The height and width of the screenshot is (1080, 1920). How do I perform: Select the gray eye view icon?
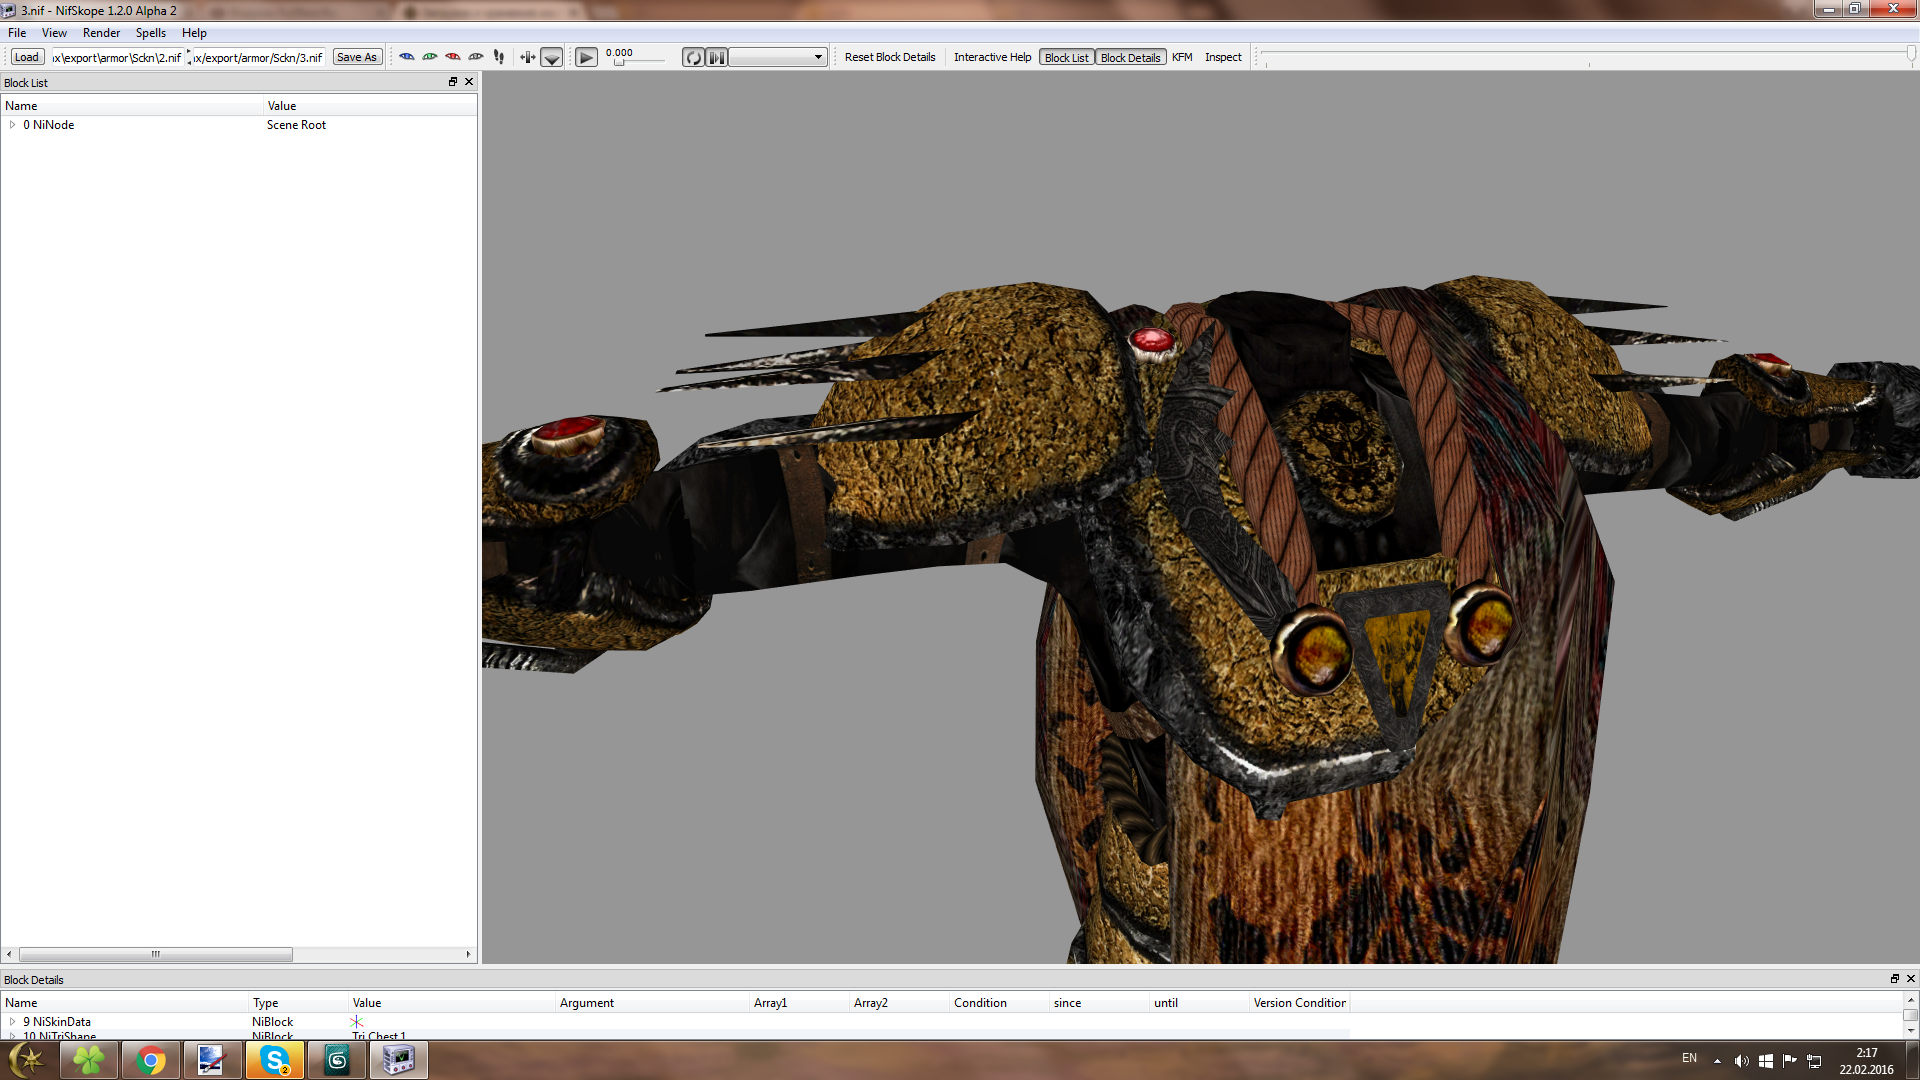coord(476,57)
